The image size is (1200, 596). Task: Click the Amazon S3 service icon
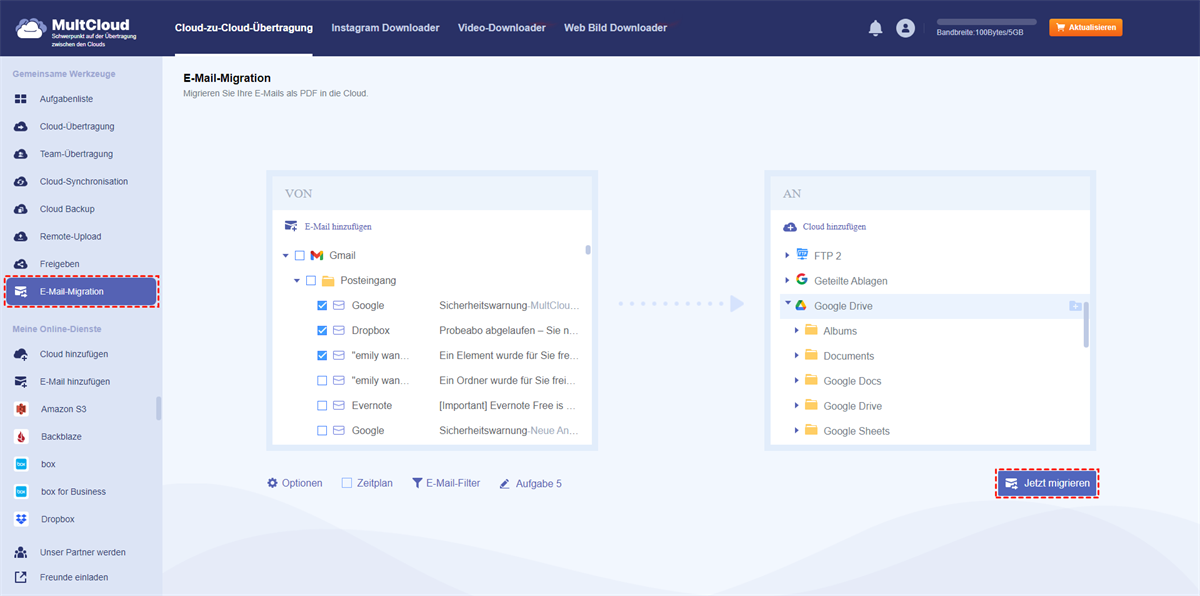(x=21, y=409)
